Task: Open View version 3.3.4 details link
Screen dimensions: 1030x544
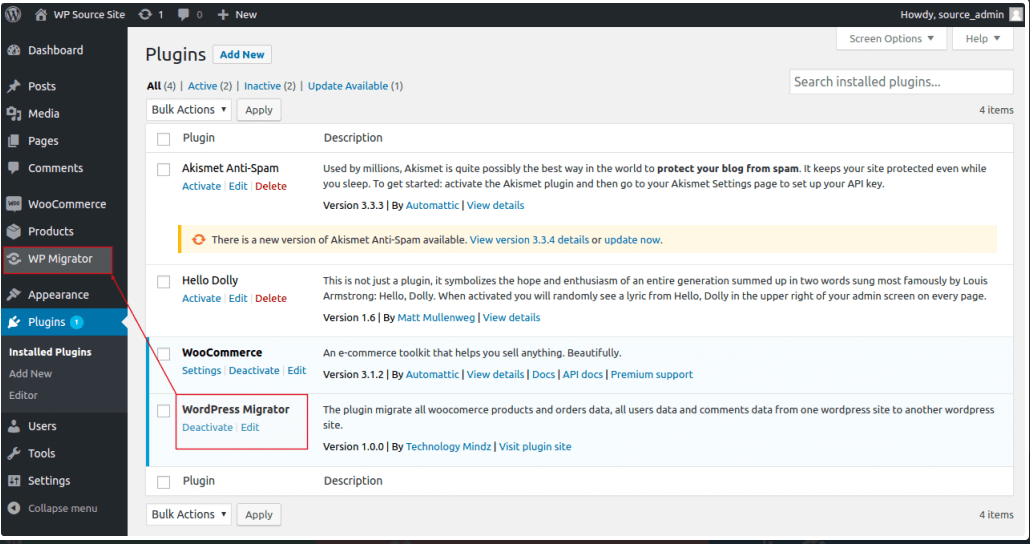Action: (x=529, y=240)
